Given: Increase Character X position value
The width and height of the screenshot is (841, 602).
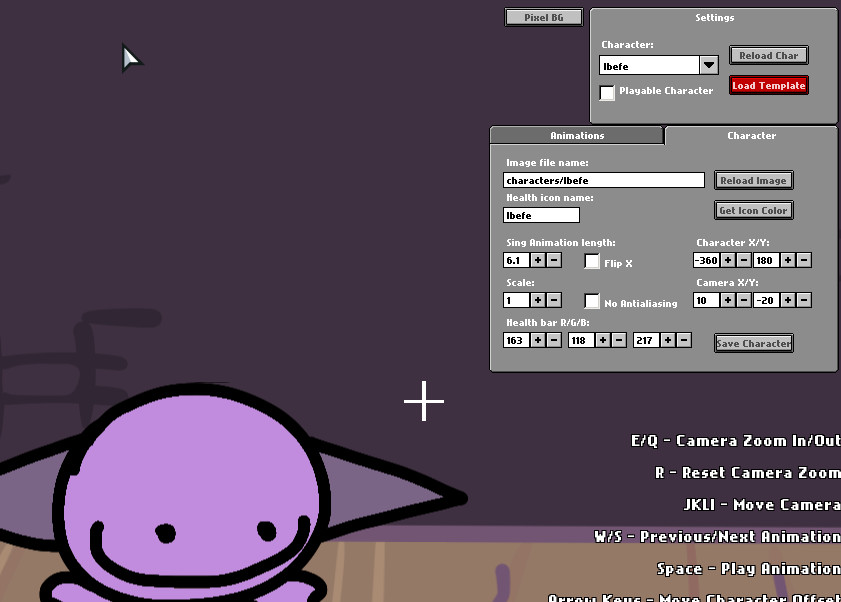Looking at the screenshot, I should (728, 260).
